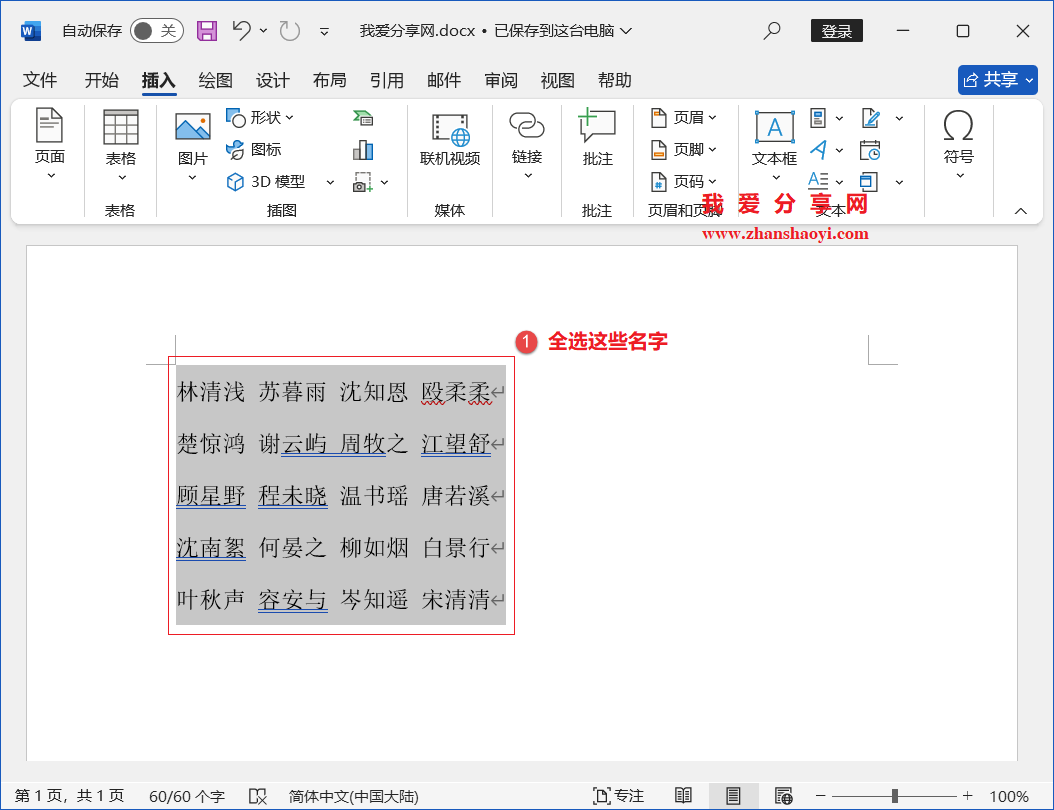This screenshot has height=810, width=1054.
Task: Expand the 3D 模型 dropdown arrow
Action: pos(330,182)
